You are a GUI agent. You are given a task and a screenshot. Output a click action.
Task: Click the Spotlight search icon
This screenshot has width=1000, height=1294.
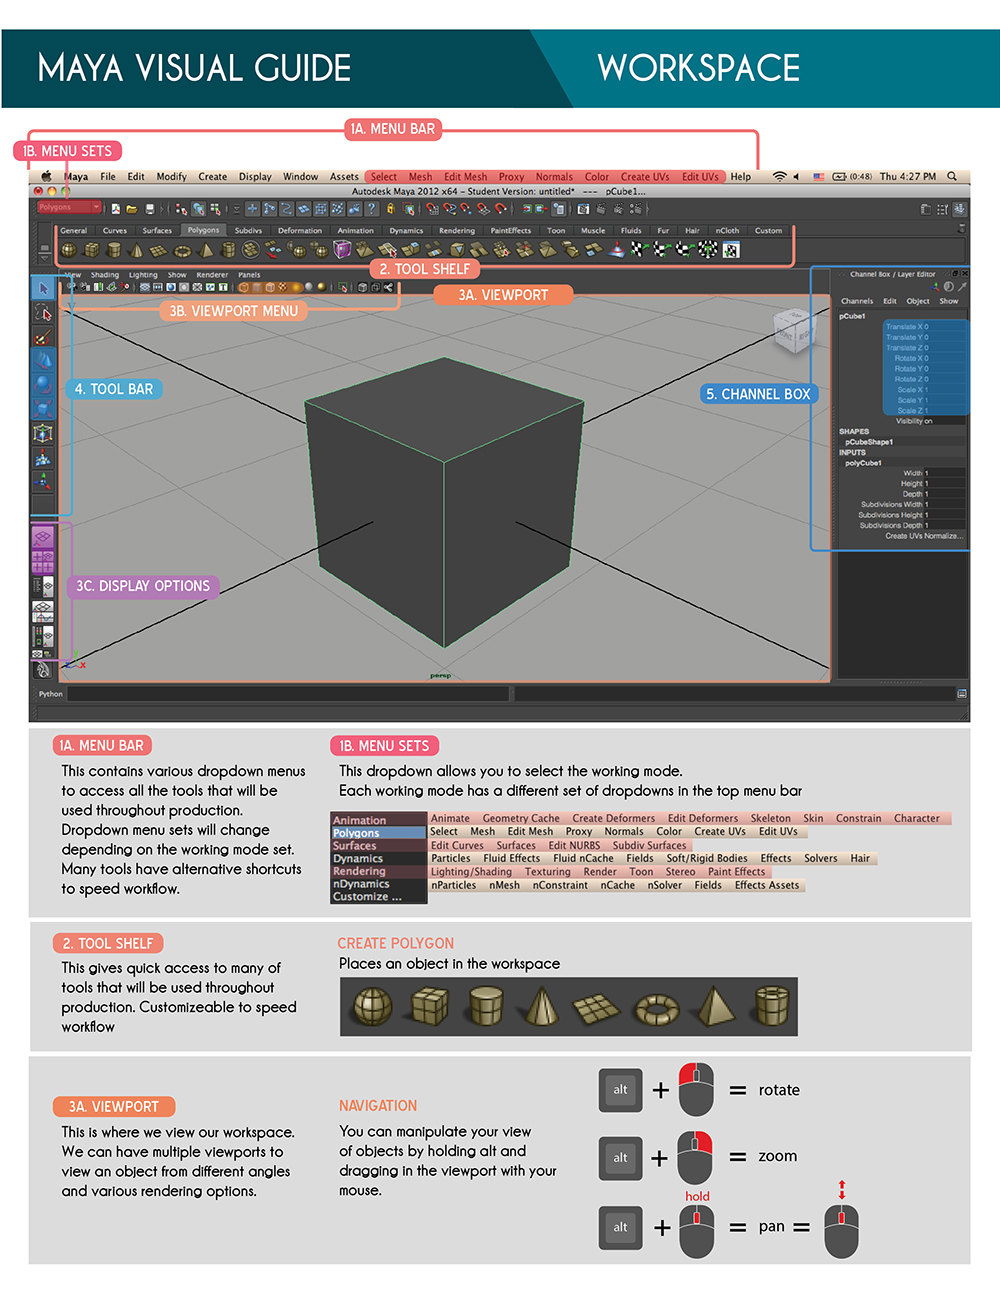click(x=952, y=177)
